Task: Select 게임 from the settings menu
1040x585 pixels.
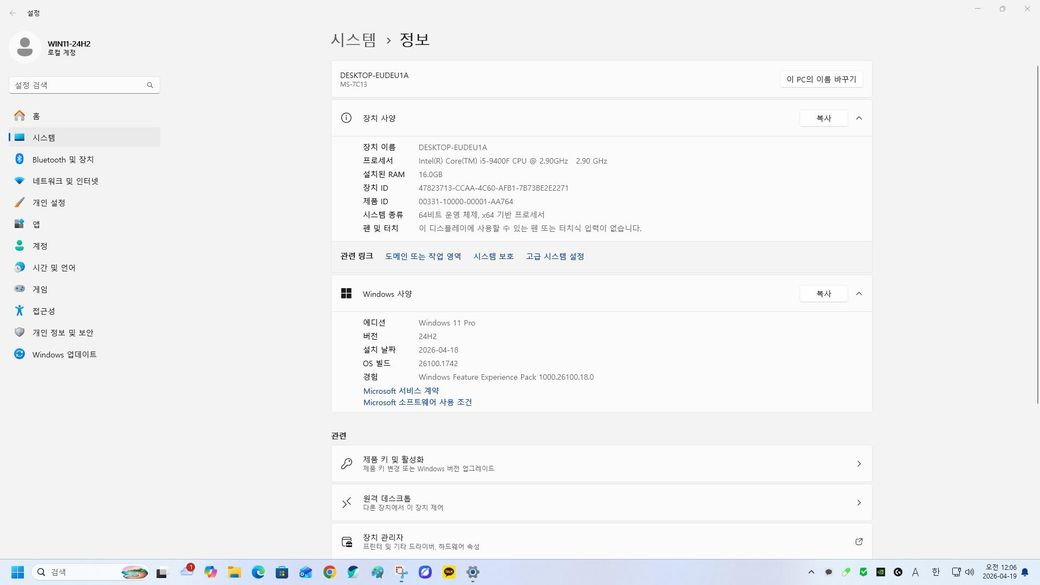Action: click(40, 290)
